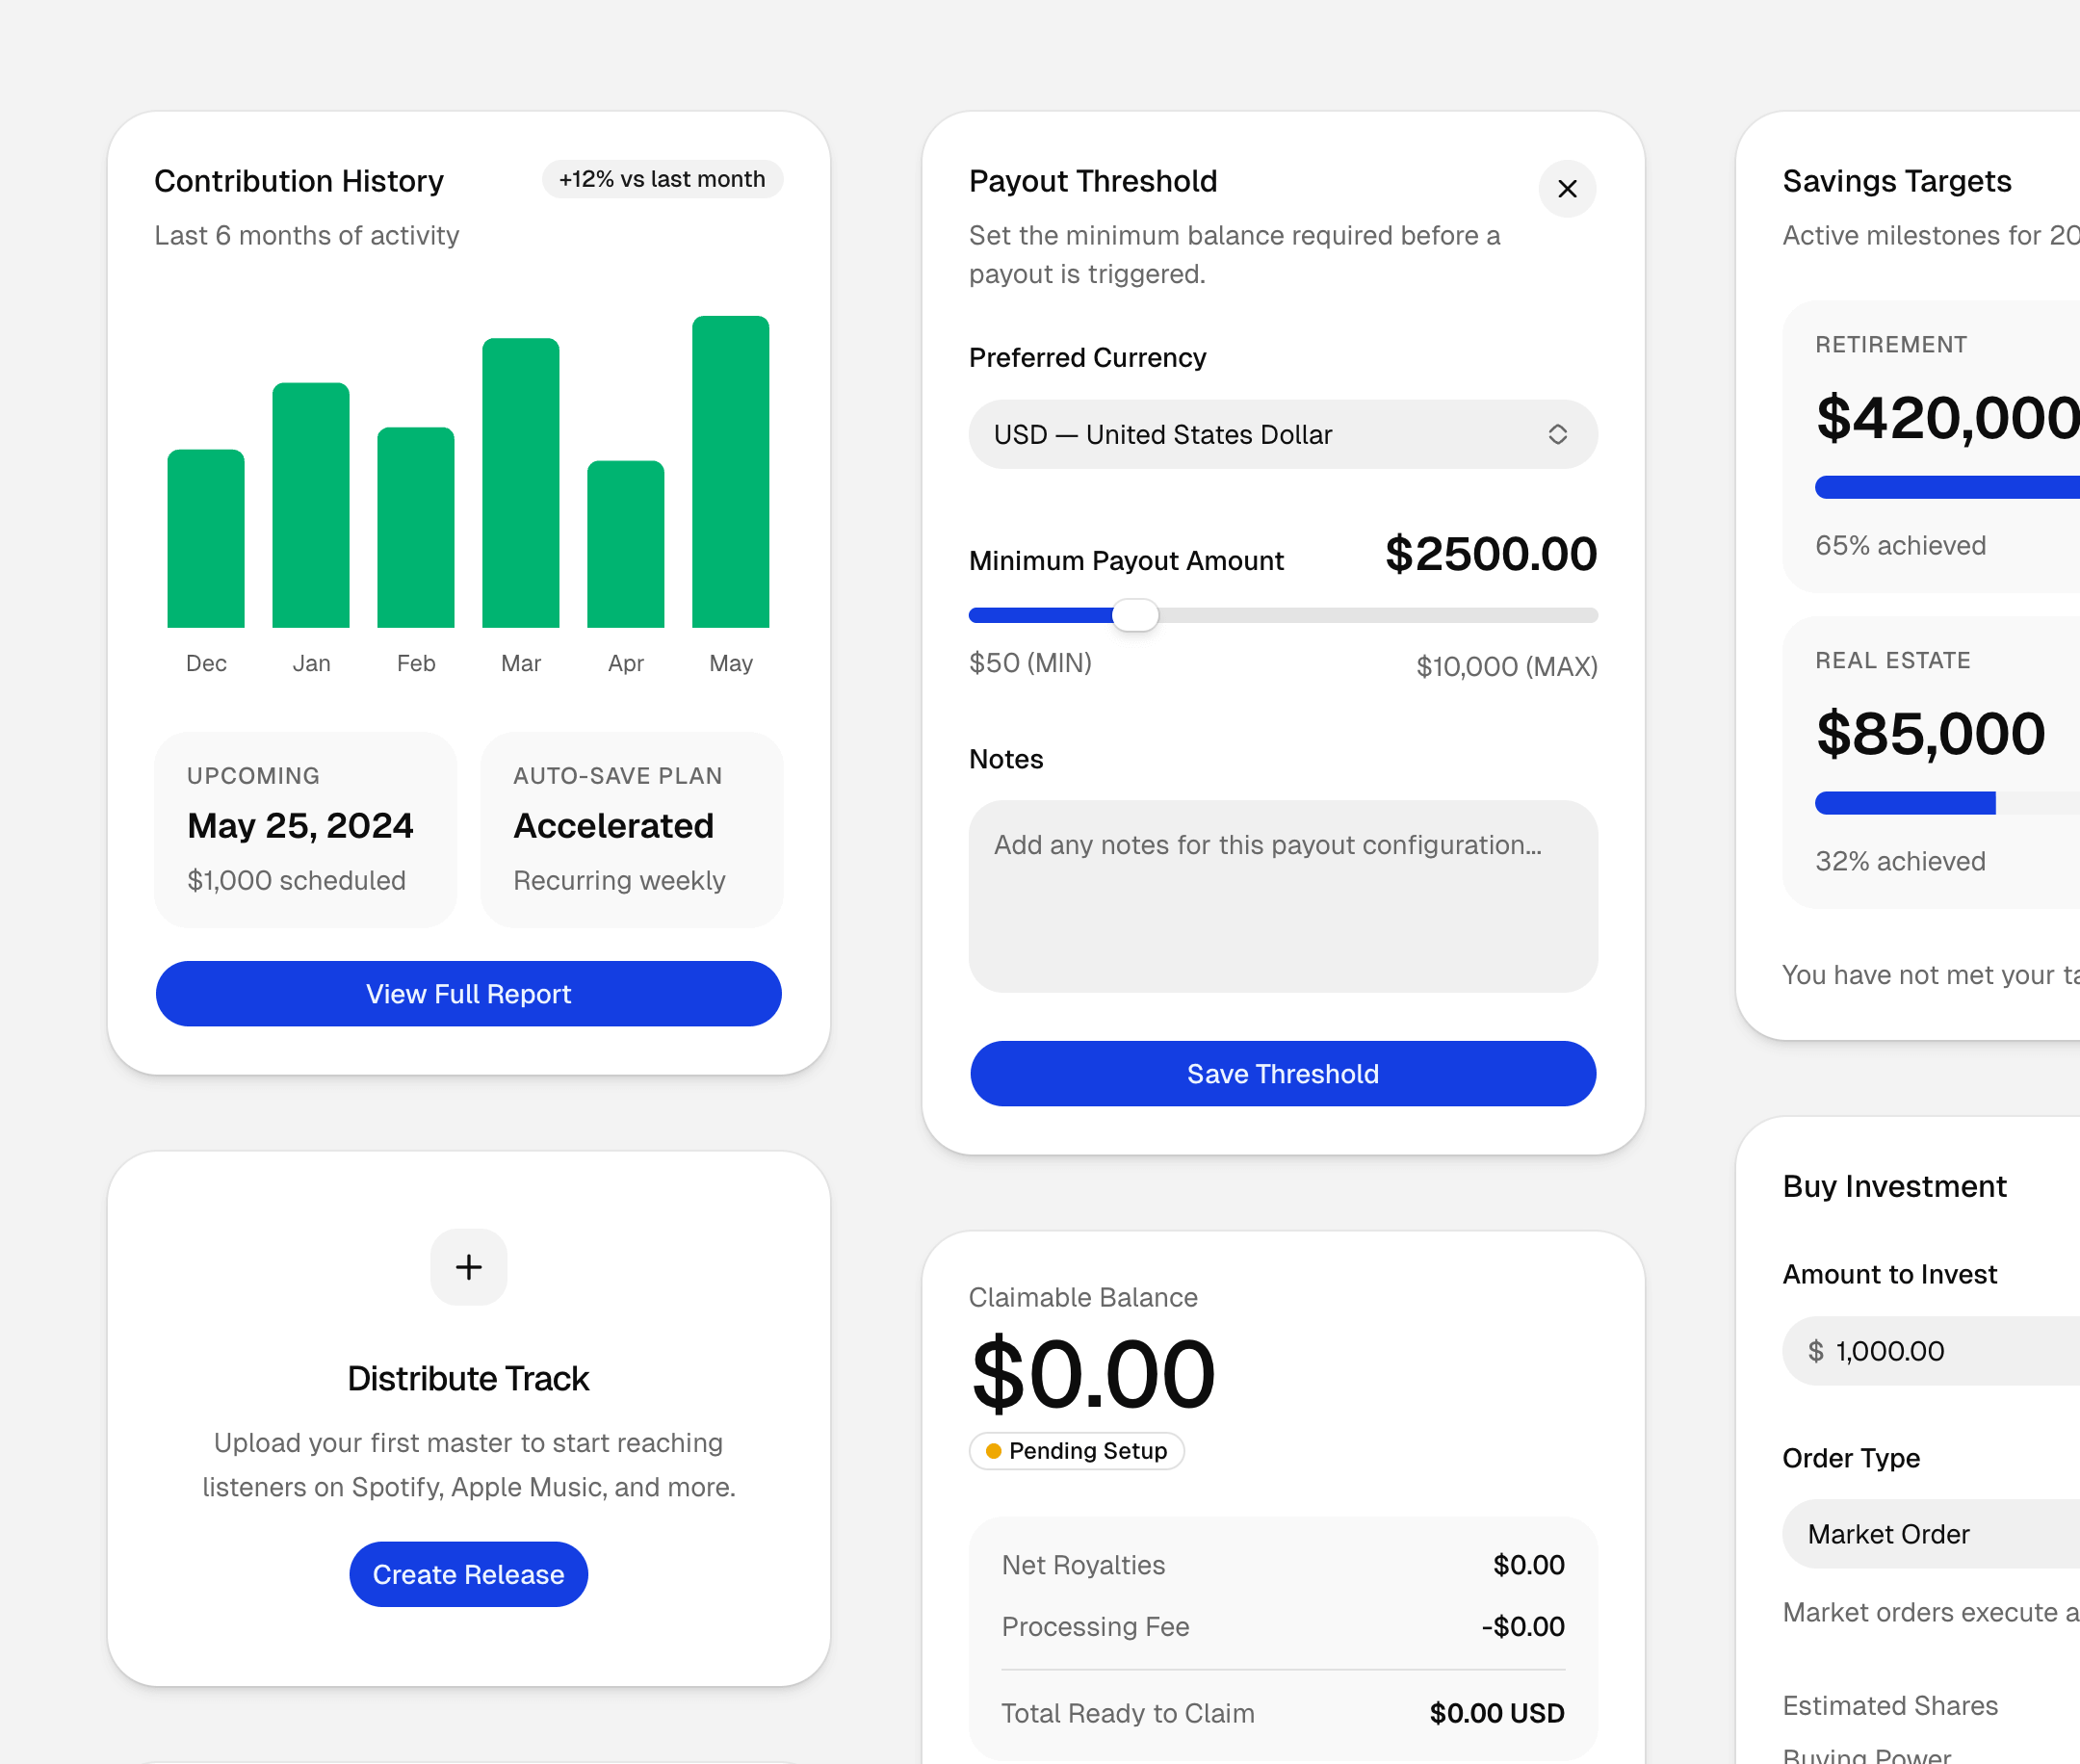This screenshot has width=2080, height=1764.
Task: Click the currency dropdown chevron arrows
Action: point(1556,435)
